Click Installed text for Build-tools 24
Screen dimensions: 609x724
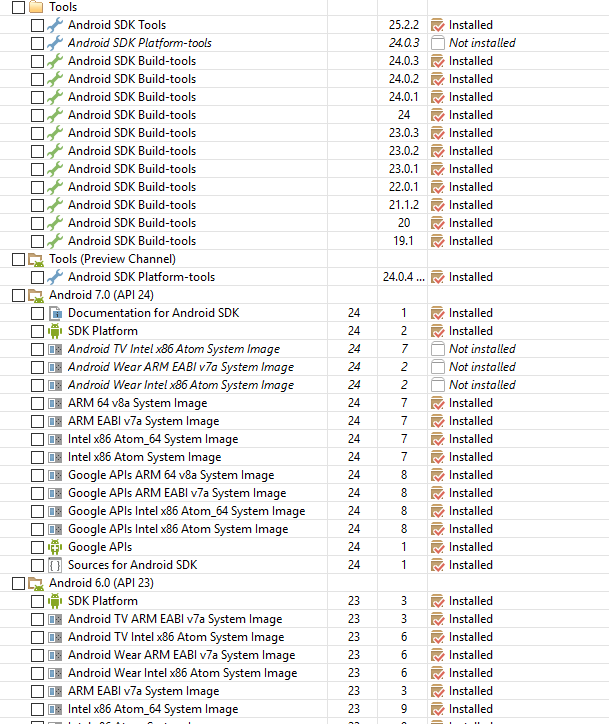(x=471, y=115)
